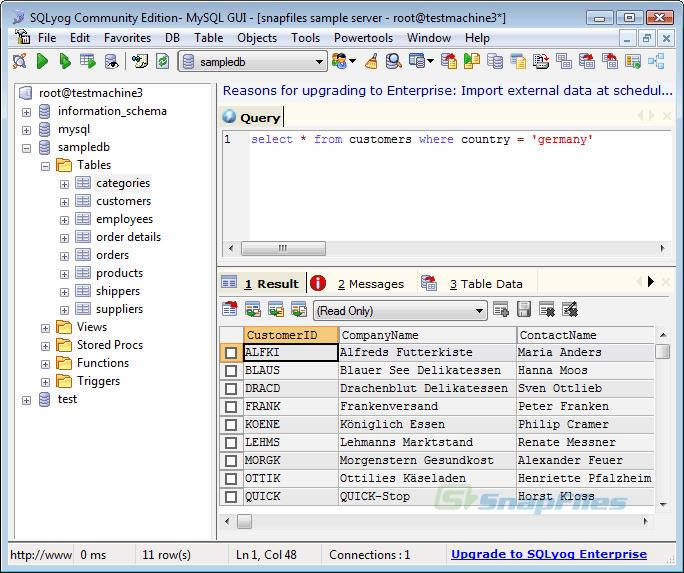Click the insert new row icon in result toolbar
This screenshot has width=684, height=573.
coord(501,309)
